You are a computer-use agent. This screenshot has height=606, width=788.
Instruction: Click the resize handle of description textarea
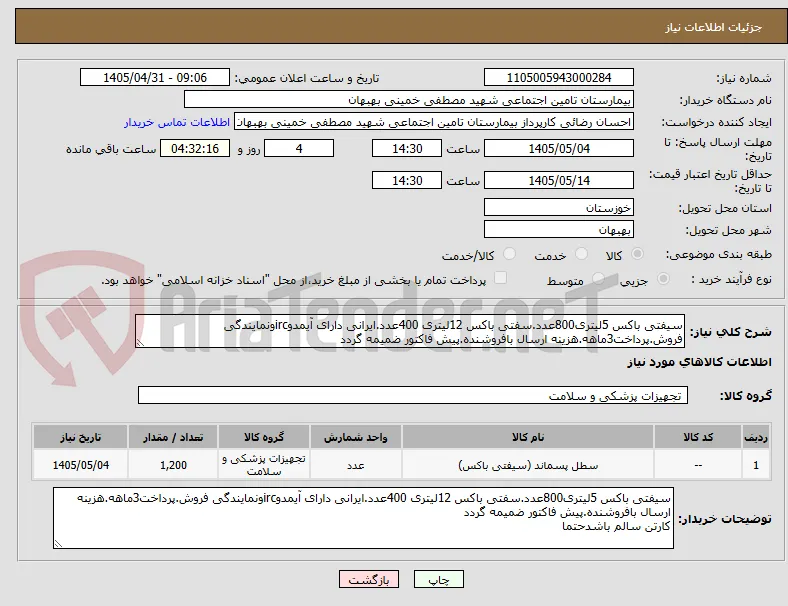tap(140, 343)
